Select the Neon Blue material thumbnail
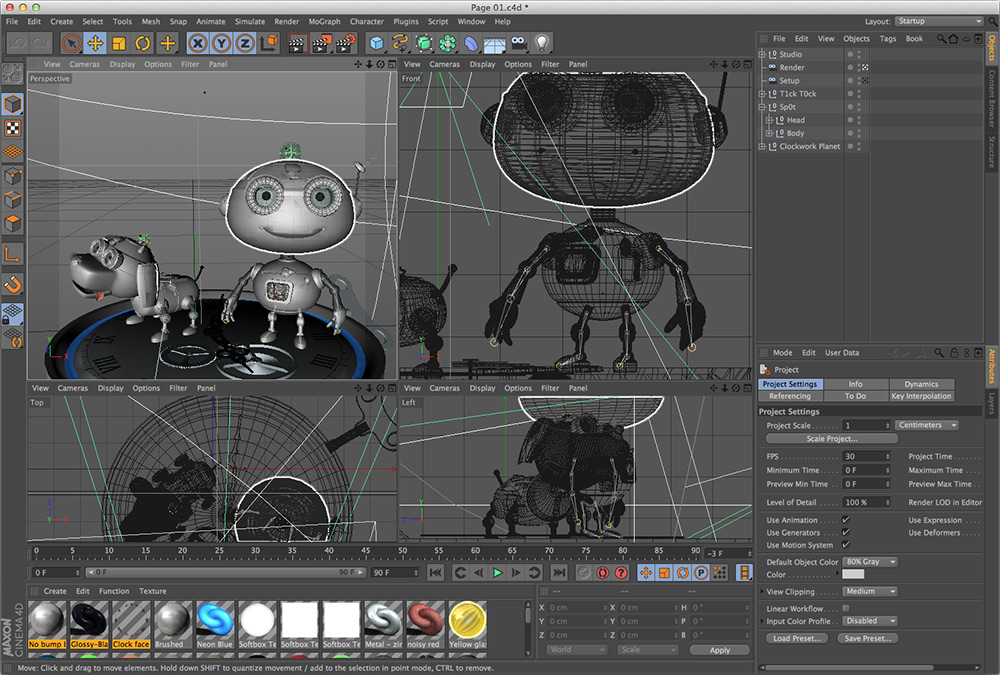Screen dimensions: 1000x675 click(x=215, y=625)
